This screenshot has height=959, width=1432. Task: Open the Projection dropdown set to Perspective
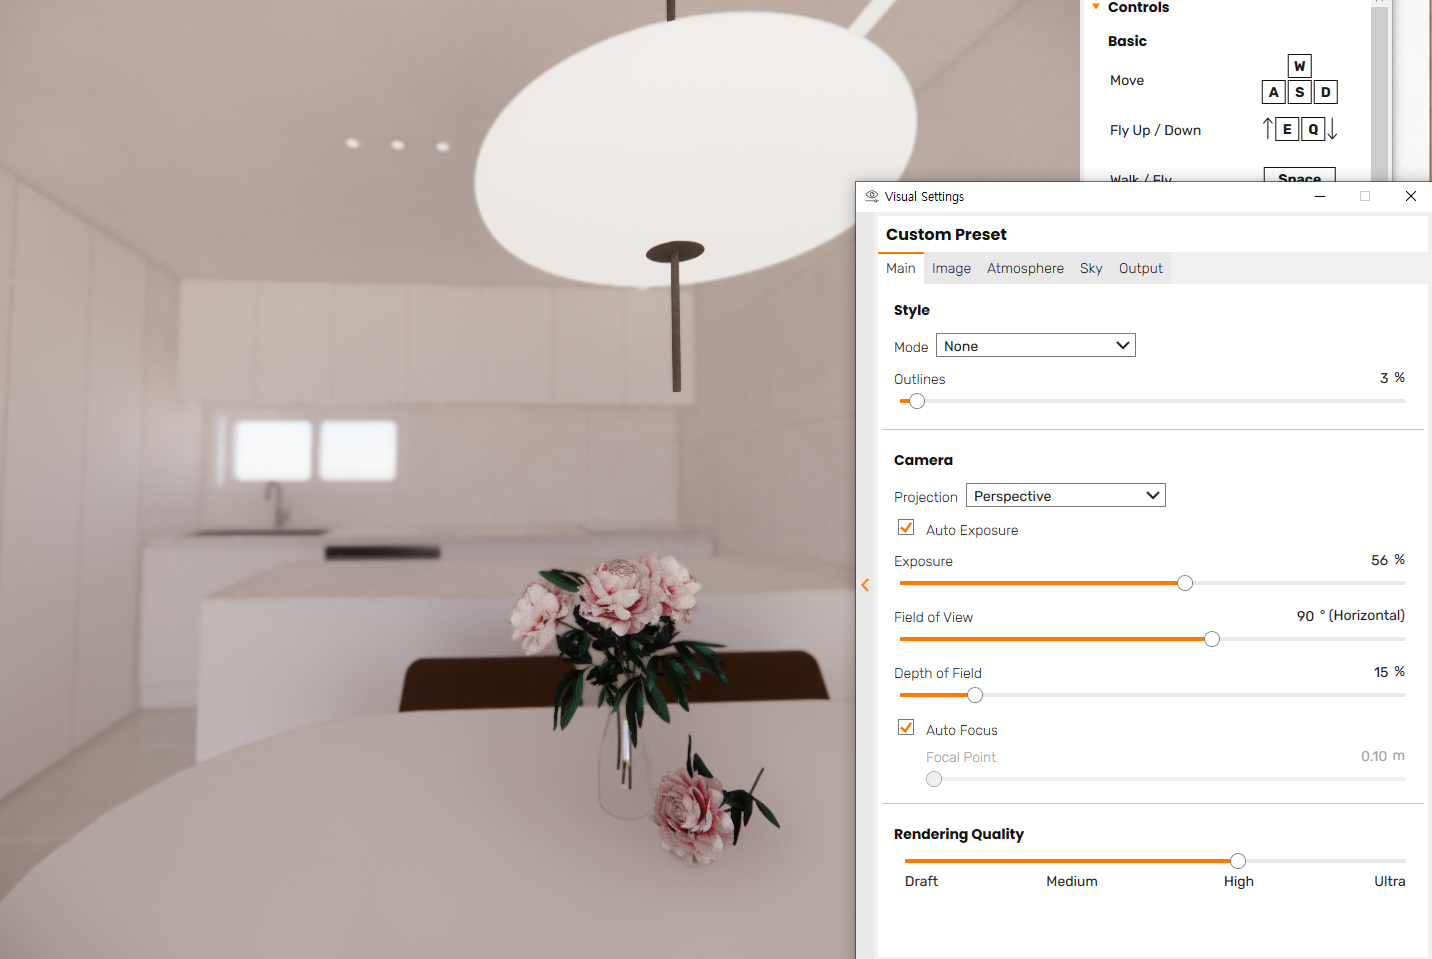(x=1066, y=496)
